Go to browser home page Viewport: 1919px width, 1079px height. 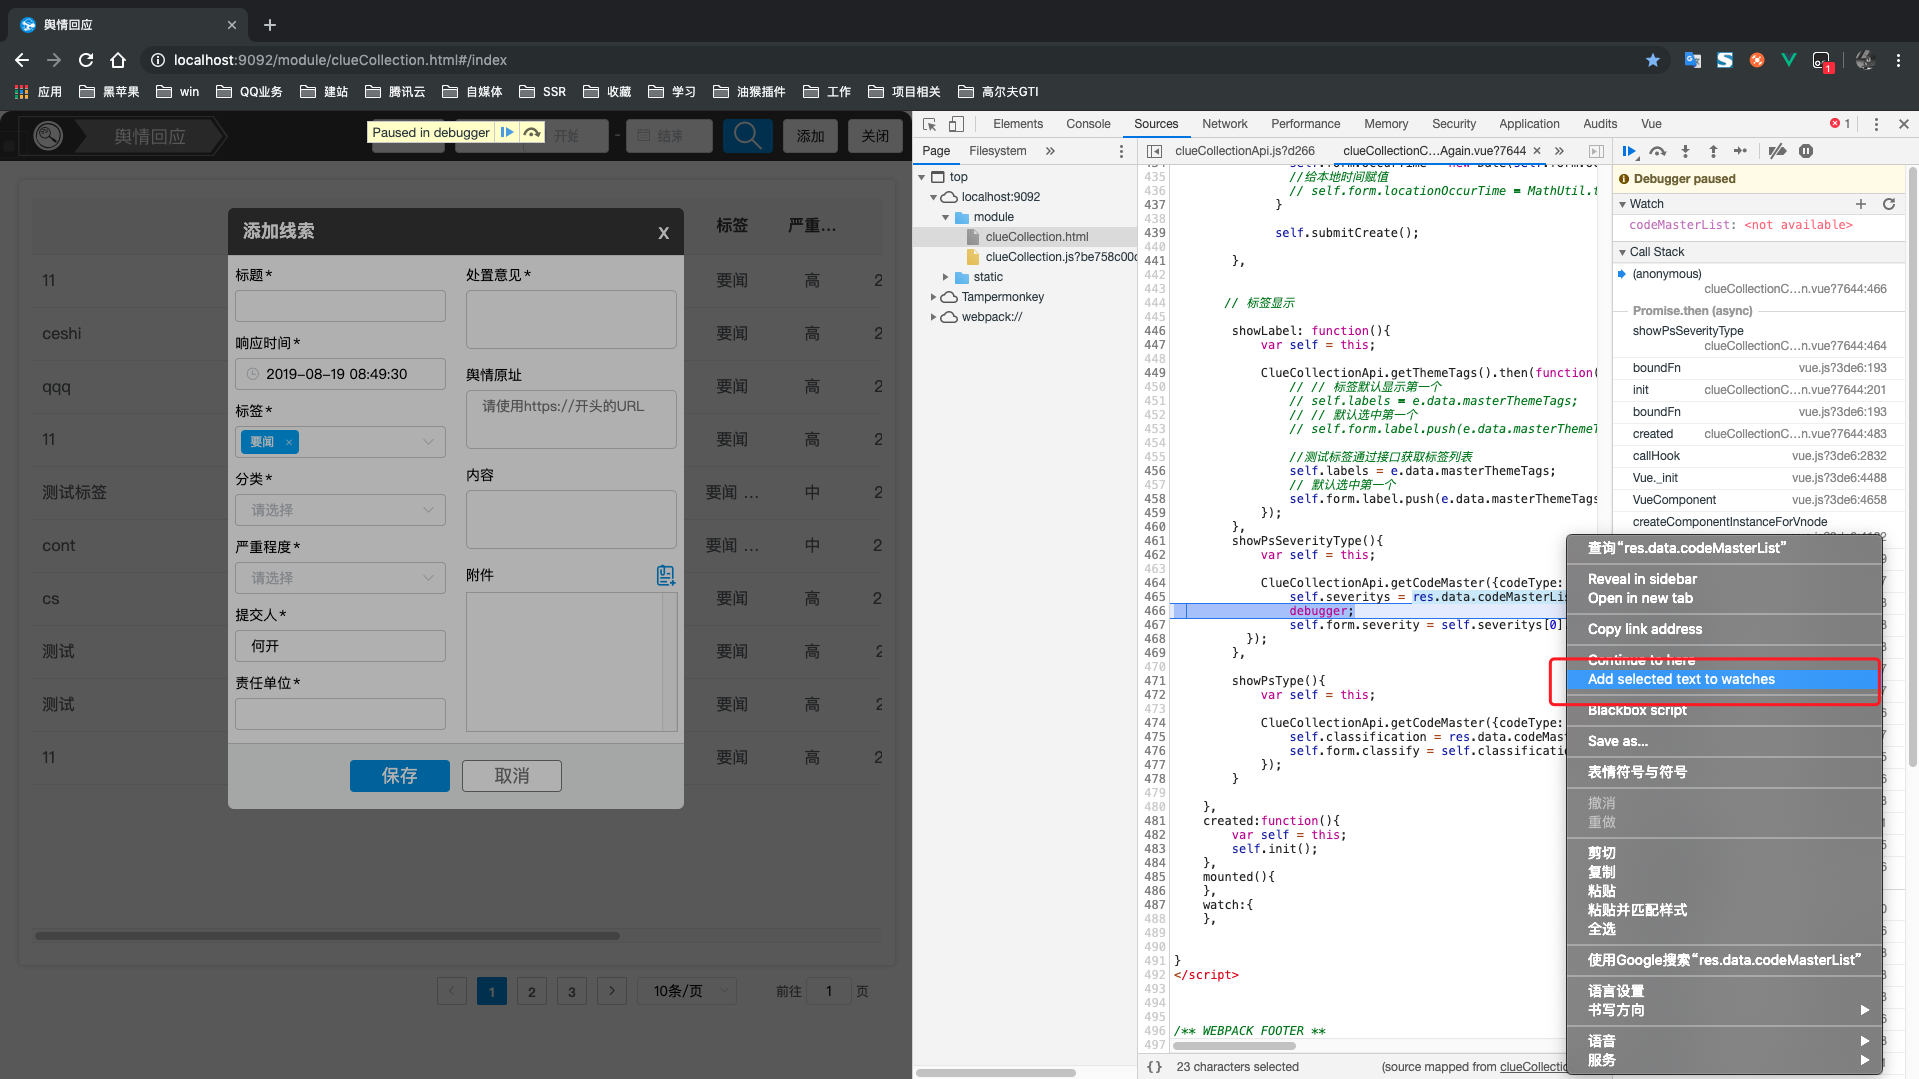[118, 60]
